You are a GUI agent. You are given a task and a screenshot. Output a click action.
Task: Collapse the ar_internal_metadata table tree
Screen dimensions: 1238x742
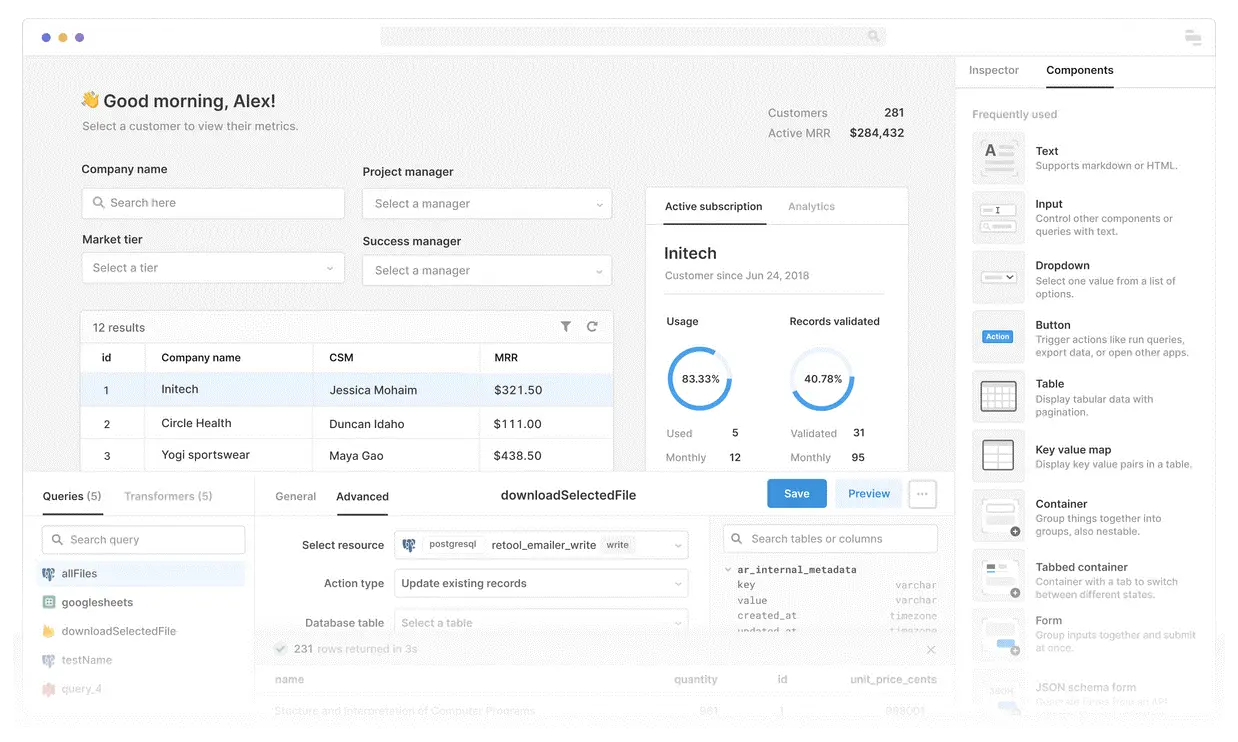pyautogui.click(x=728, y=570)
